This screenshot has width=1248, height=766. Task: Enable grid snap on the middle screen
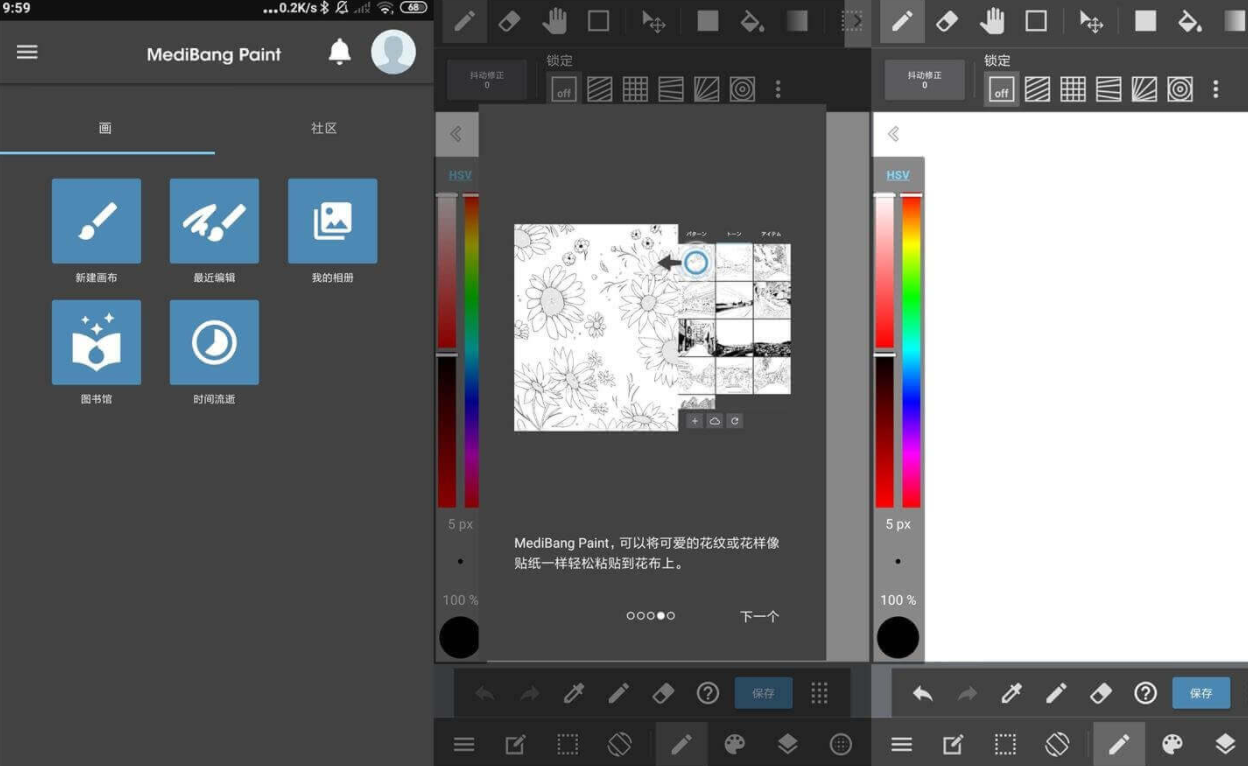(635, 90)
